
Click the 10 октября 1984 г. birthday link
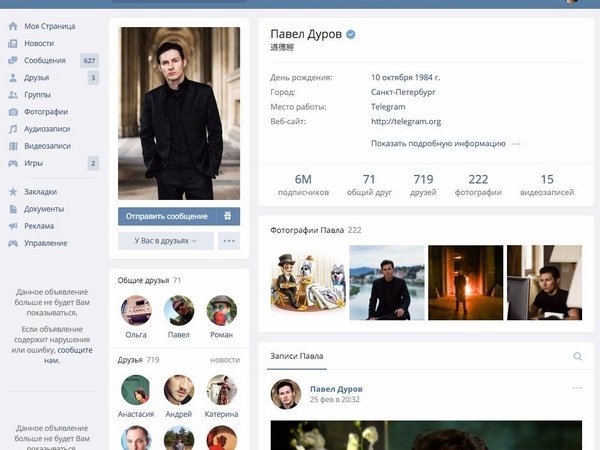click(405, 77)
